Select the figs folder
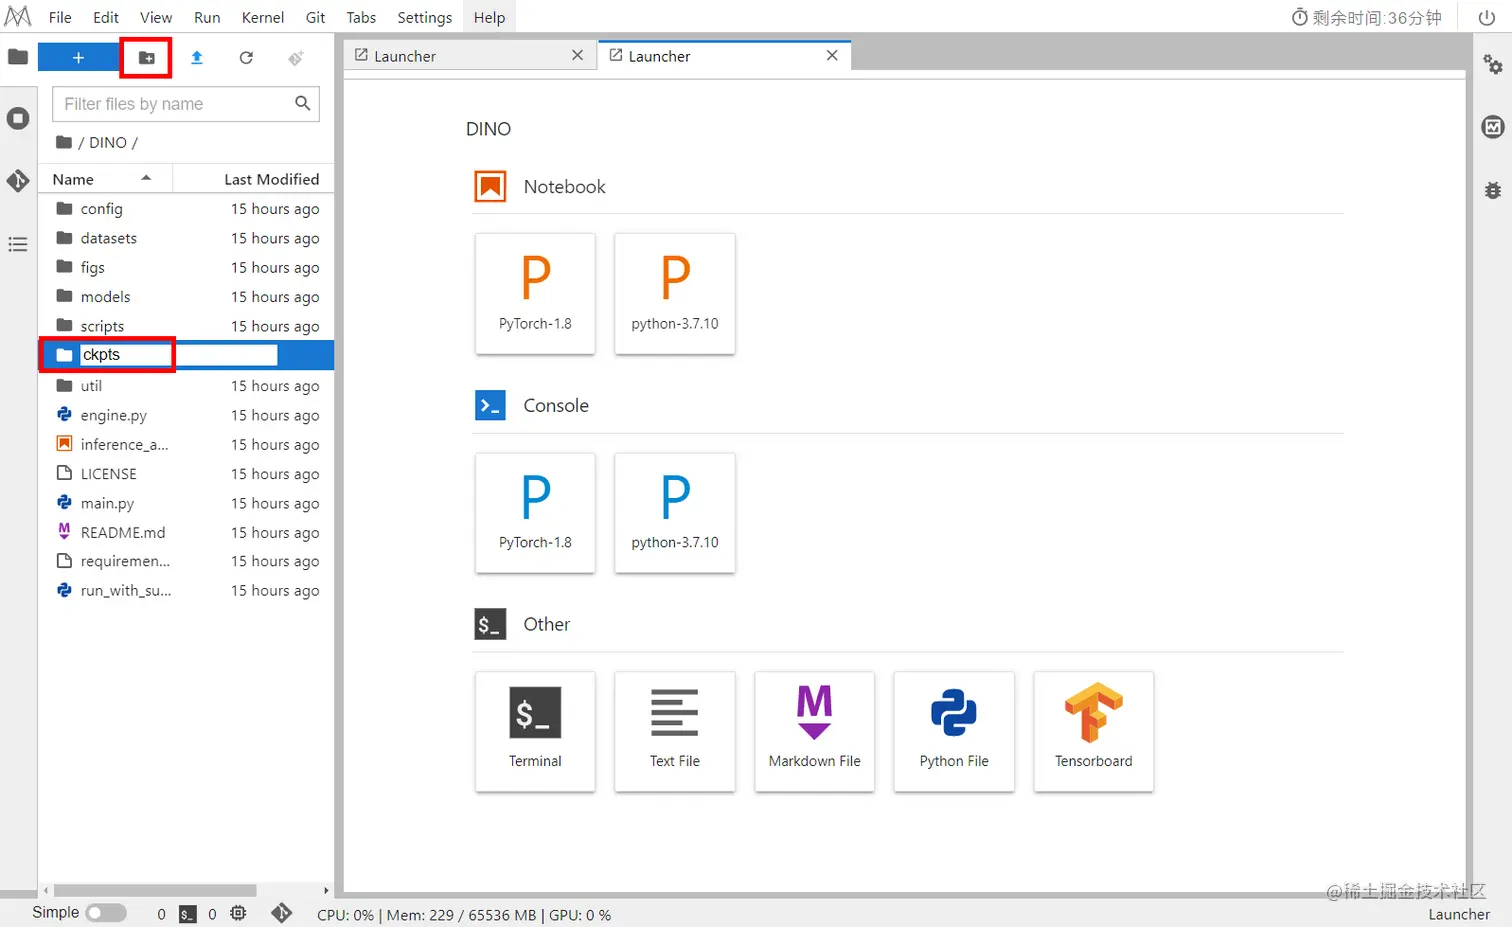Viewport: 1512px width, 927px height. click(x=186, y=267)
